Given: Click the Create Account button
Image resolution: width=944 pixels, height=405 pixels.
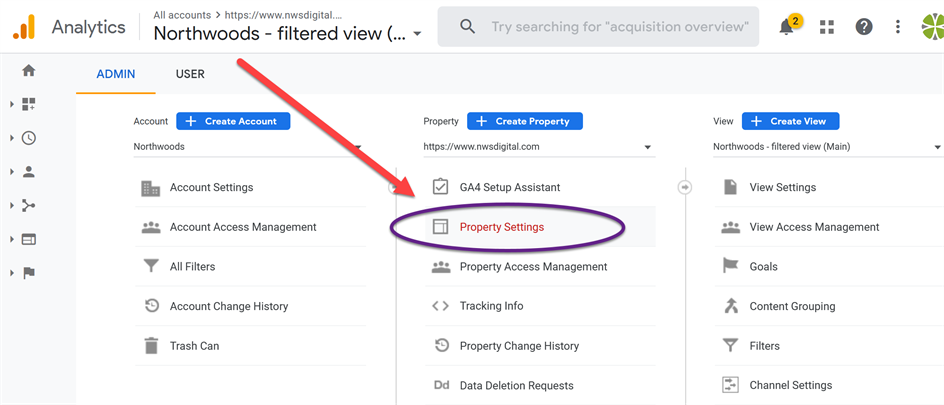Looking at the screenshot, I should [x=233, y=121].
